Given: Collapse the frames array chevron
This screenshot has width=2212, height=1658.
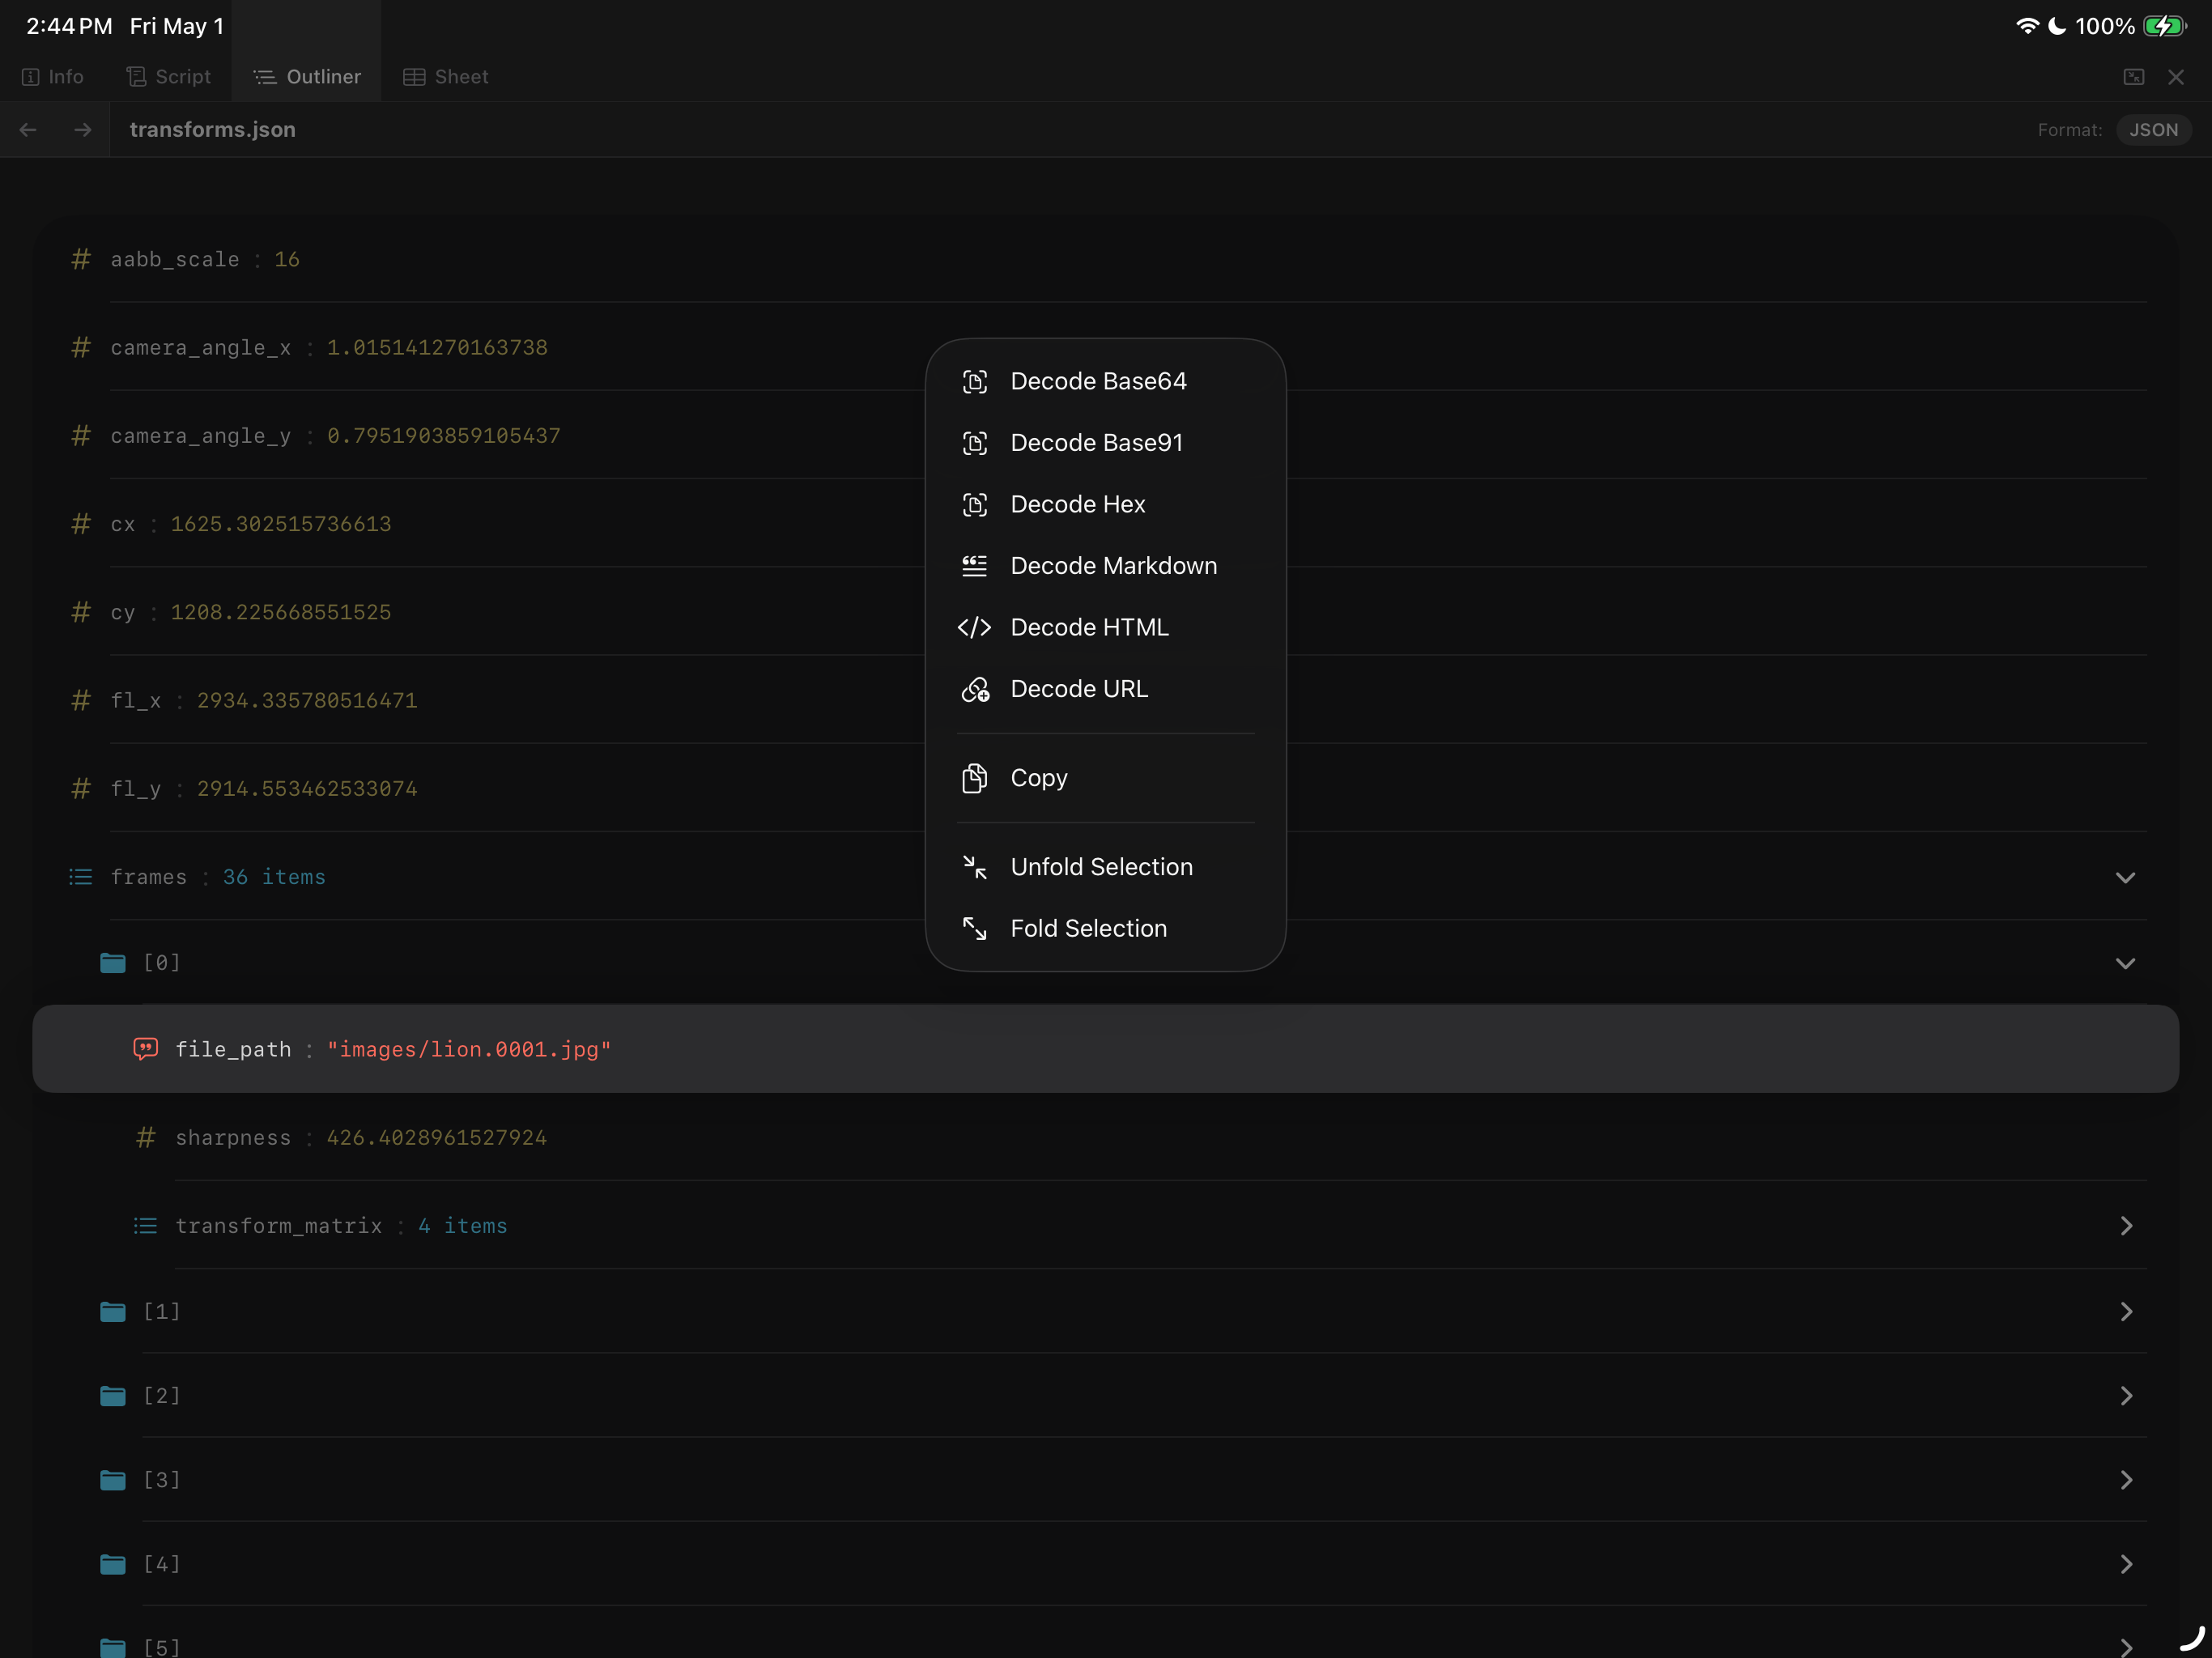Looking at the screenshot, I should coord(2125,877).
